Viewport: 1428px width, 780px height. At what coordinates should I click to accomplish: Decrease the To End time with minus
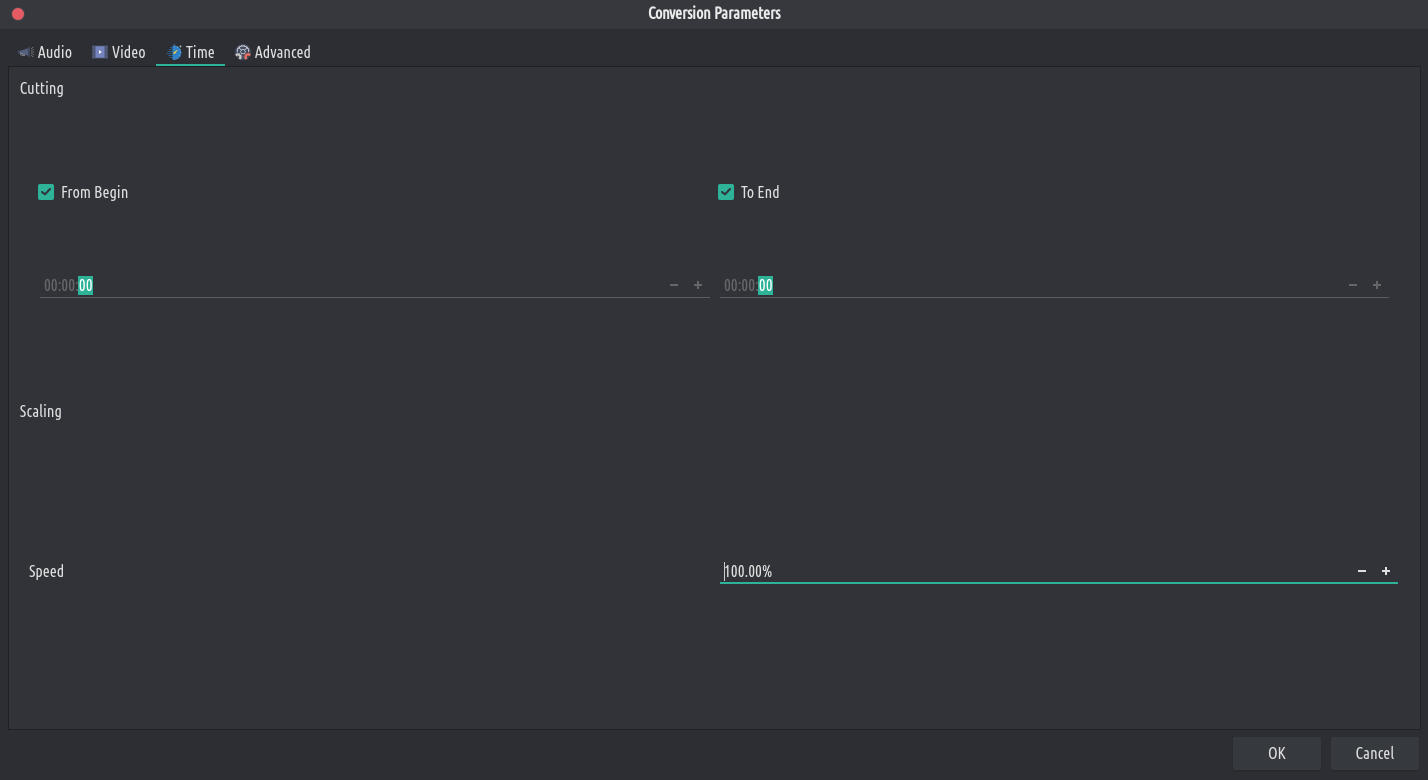(1353, 286)
